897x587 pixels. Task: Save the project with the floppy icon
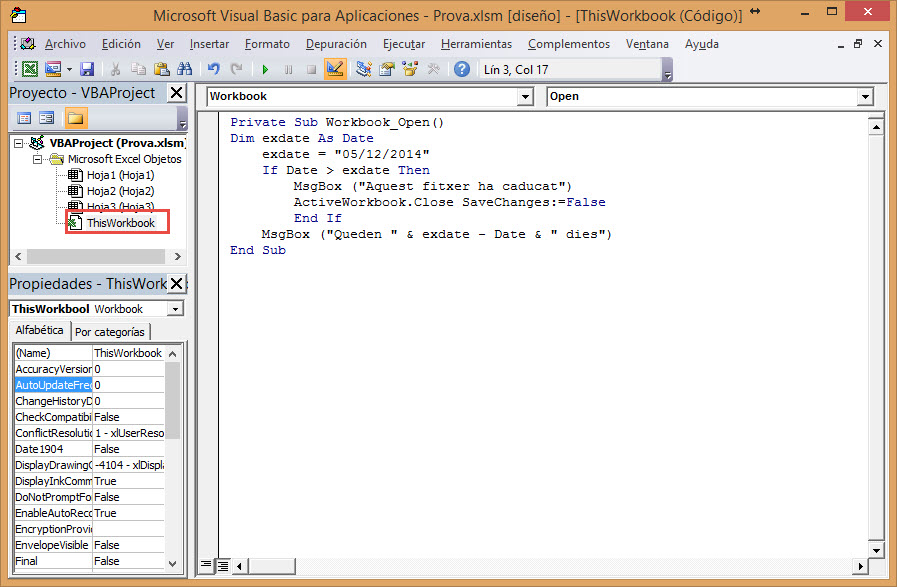pyautogui.click(x=86, y=69)
